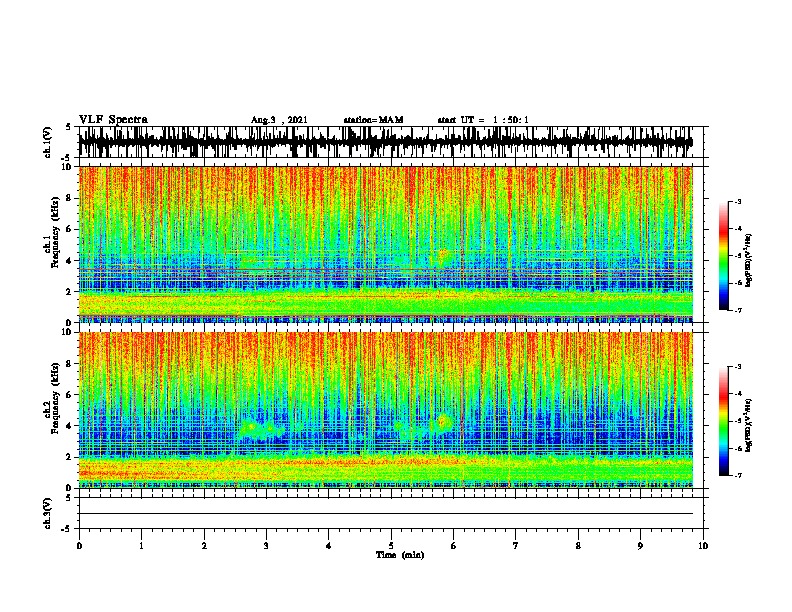
Task: Click the "-7" label on ch.1 color bar
Action: [x=737, y=310]
